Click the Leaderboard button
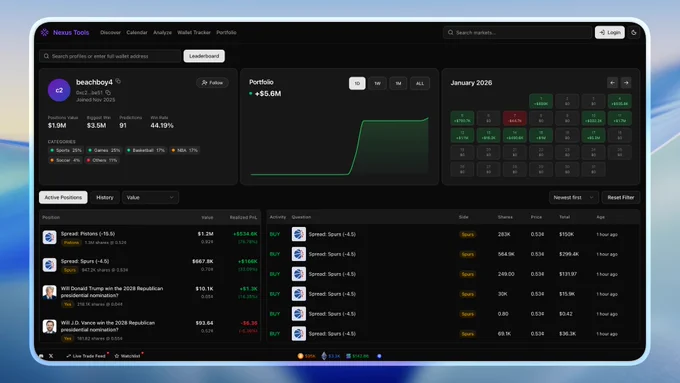 pyautogui.click(x=204, y=56)
